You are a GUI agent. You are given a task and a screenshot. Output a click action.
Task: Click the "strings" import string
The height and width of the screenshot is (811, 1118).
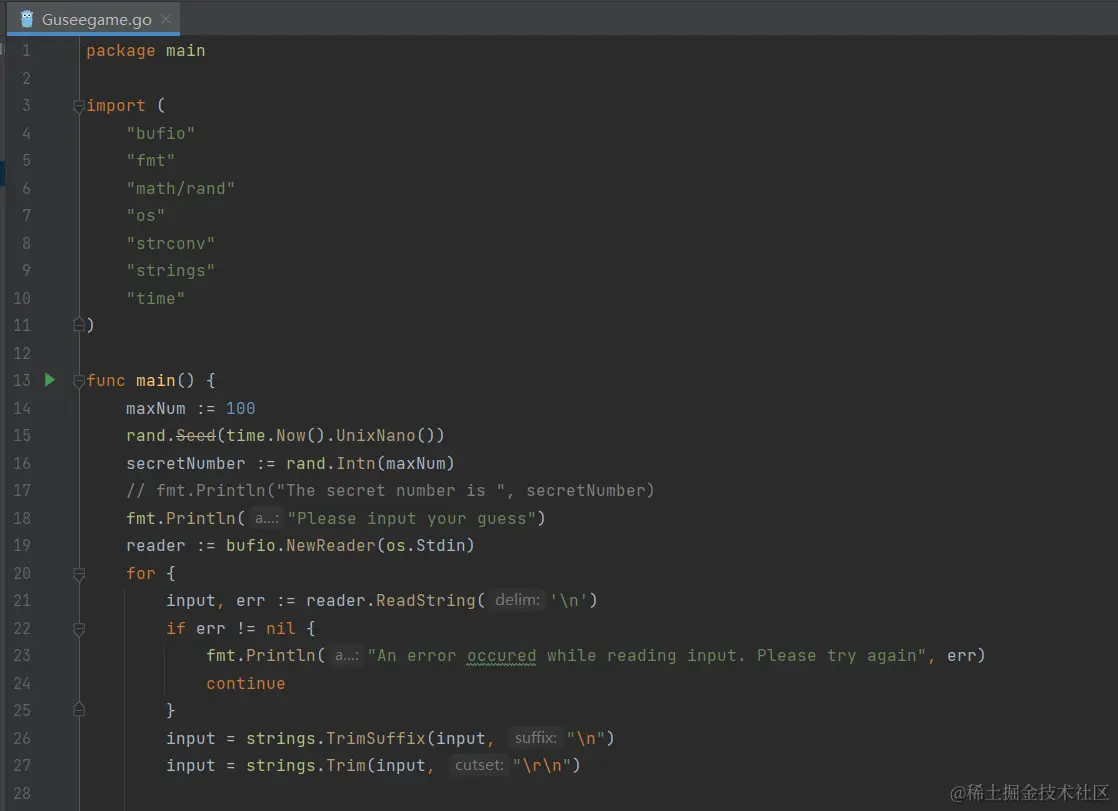[x=170, y=271]
